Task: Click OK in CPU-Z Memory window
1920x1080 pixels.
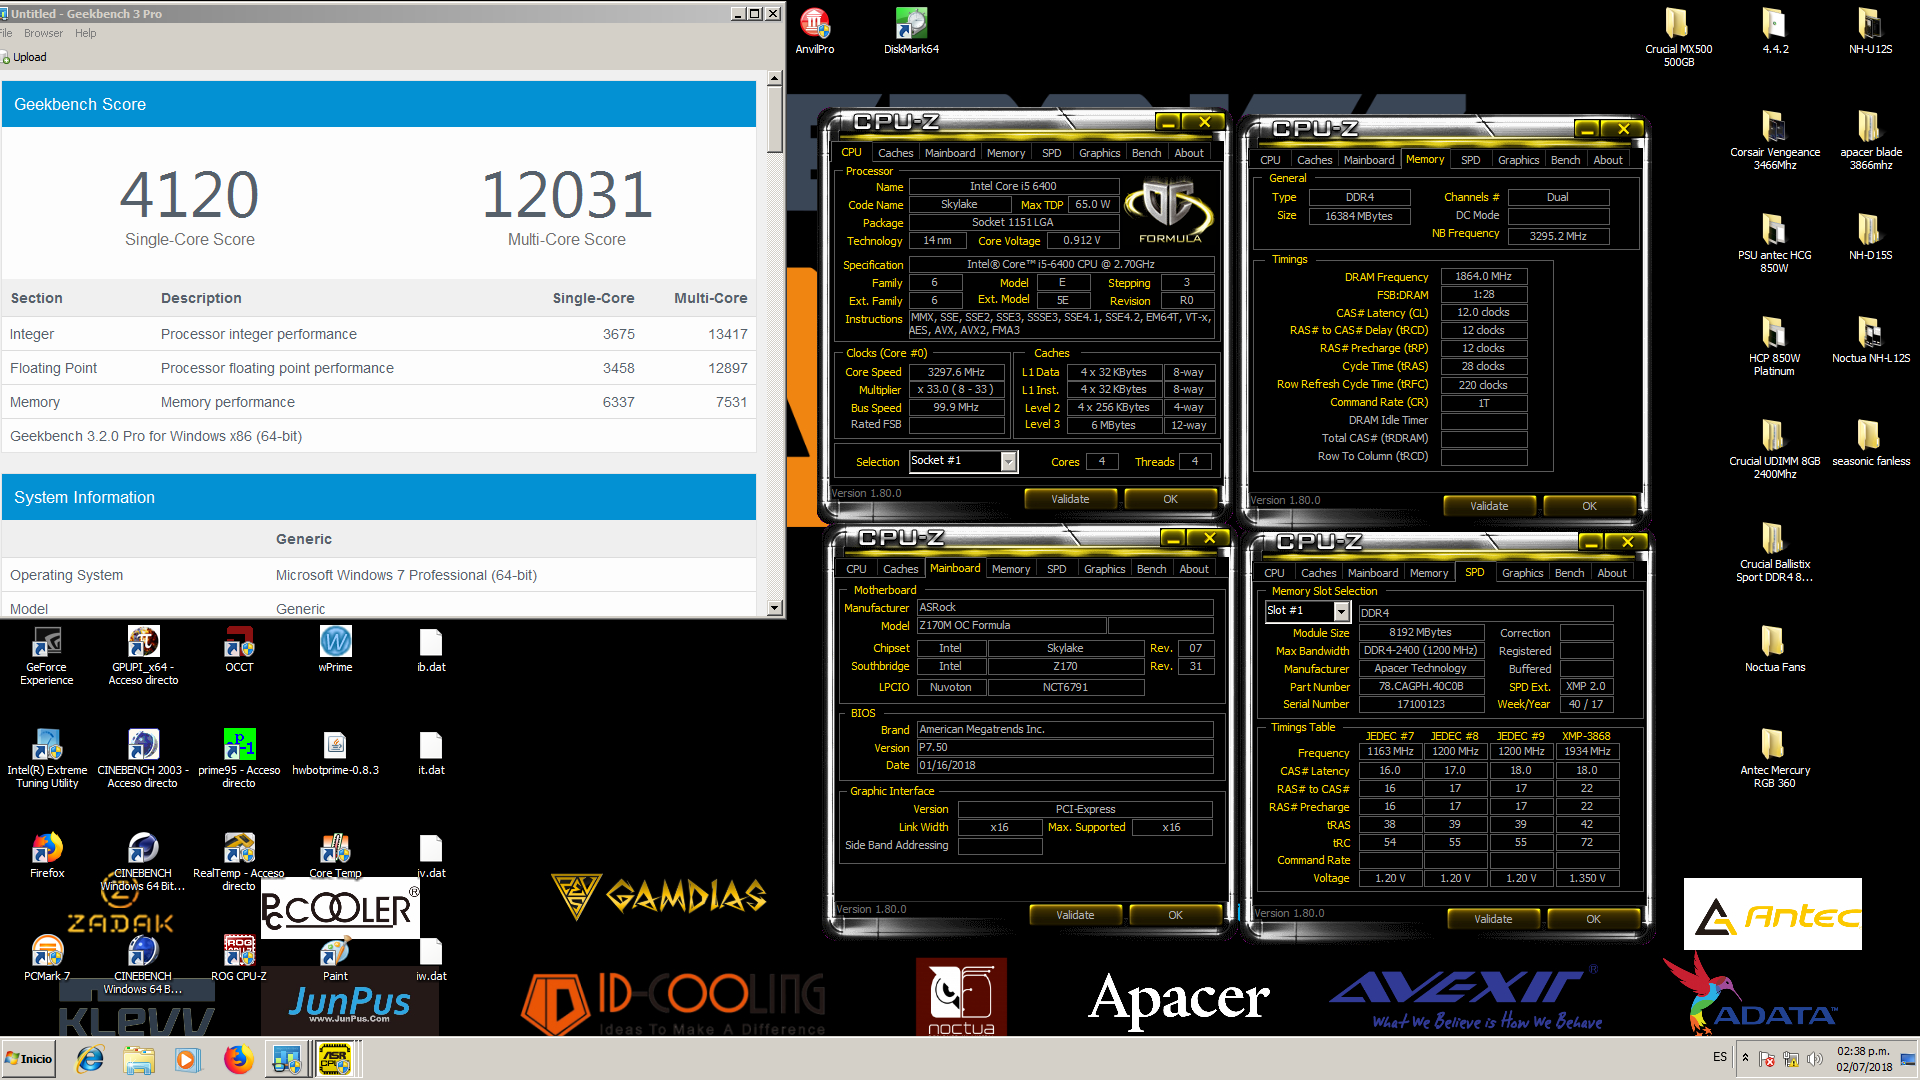Action: pos(1589,506)
